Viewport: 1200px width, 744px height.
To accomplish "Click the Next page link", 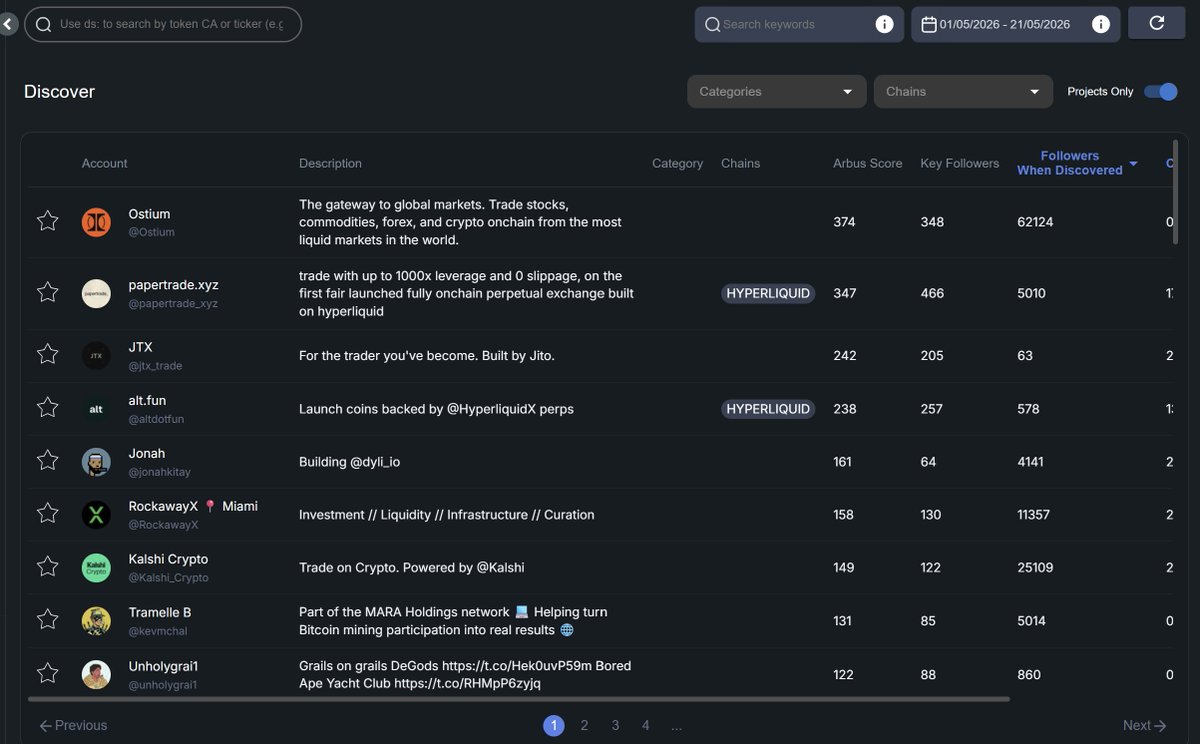I will tap(1144, 725).
